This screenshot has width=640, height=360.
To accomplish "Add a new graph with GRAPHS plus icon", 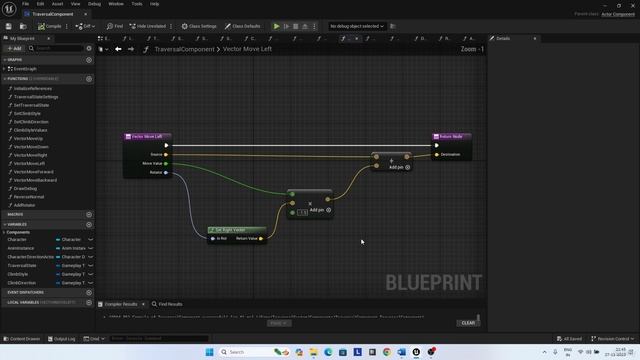I will (x=89, y=60).
